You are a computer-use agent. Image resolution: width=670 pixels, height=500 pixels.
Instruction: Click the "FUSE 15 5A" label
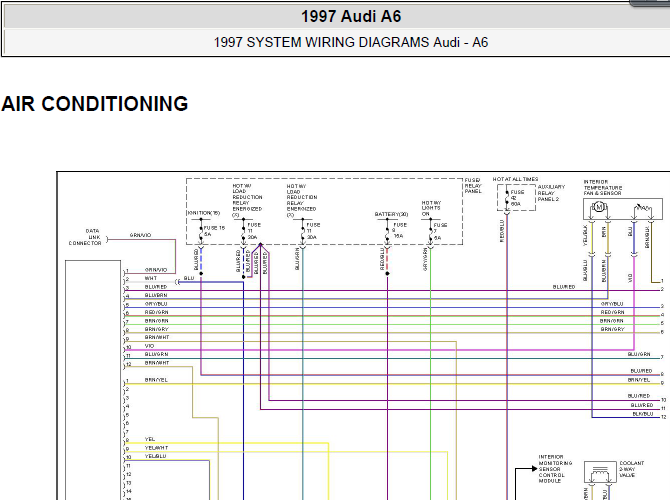coord(214,231)
